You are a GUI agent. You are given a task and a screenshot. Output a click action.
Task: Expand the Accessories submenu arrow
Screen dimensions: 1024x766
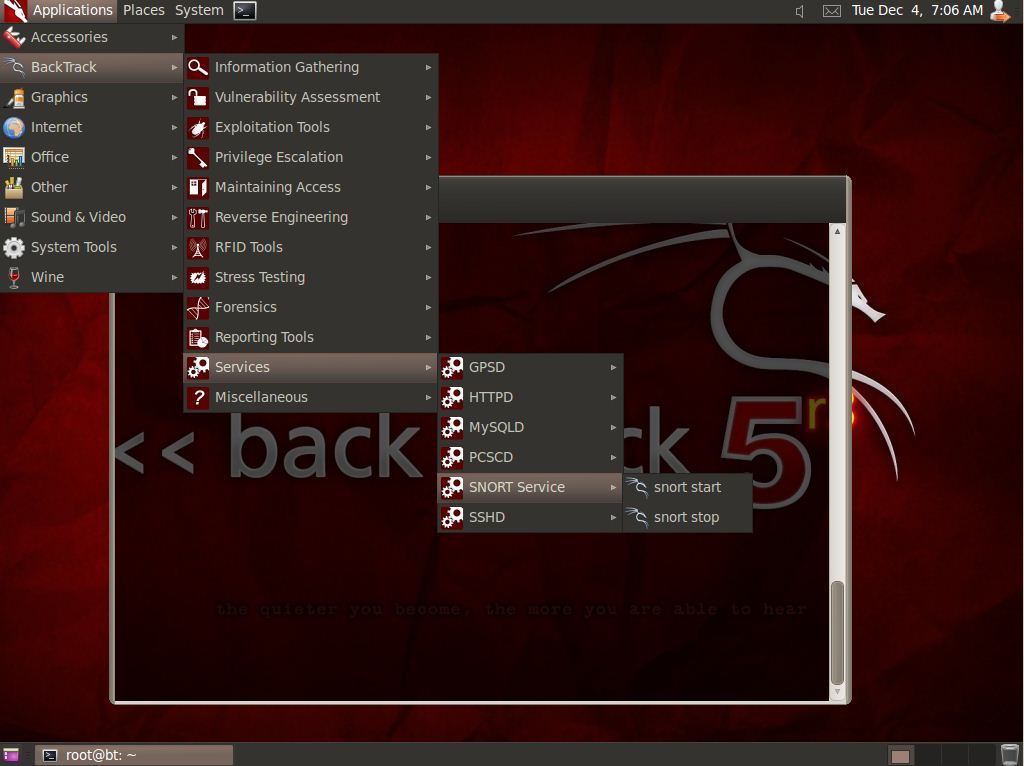pos(174,38)
